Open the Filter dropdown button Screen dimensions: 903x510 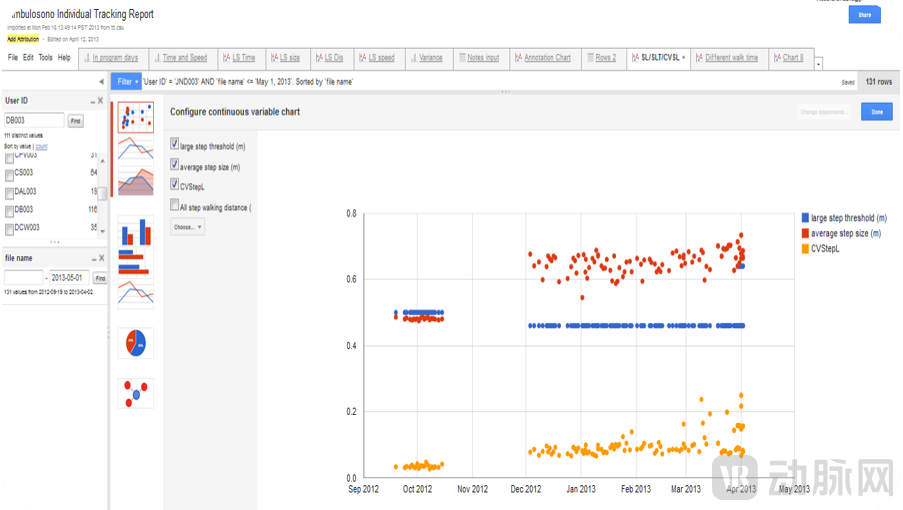click(126, 82)
